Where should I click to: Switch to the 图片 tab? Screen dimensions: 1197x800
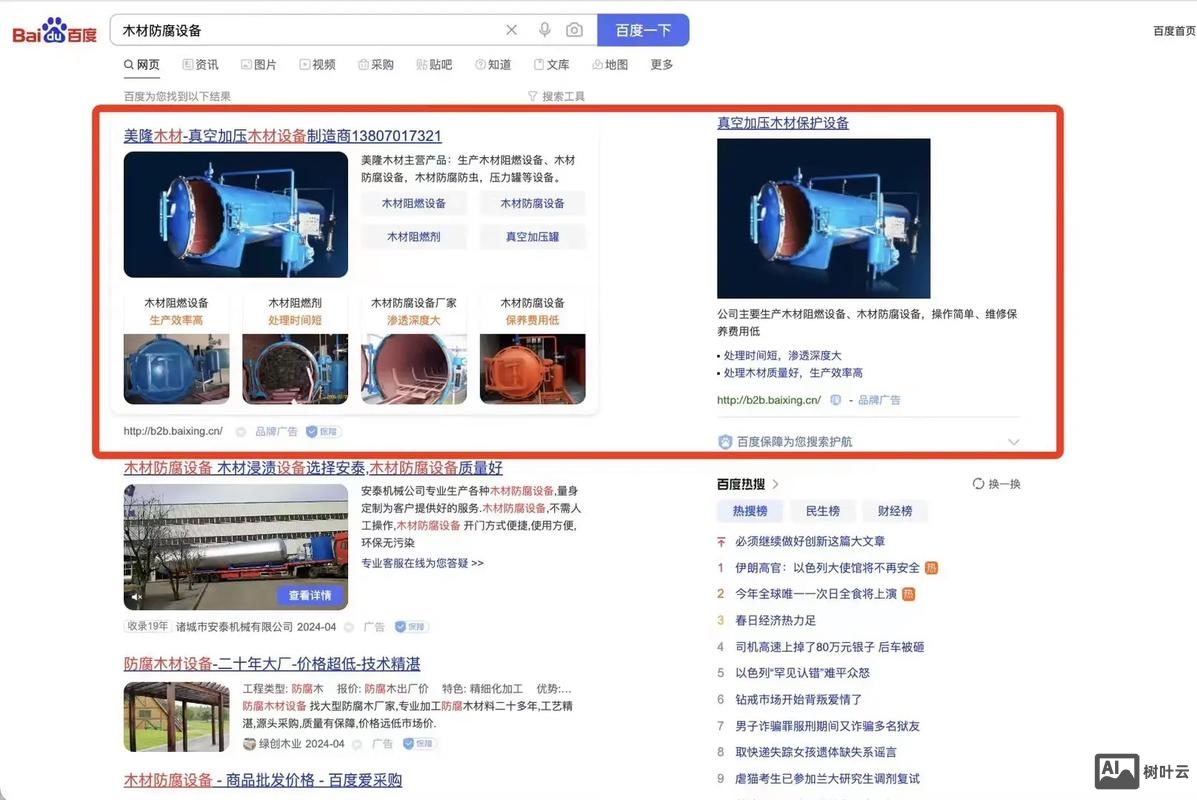(x=259, y=64)
